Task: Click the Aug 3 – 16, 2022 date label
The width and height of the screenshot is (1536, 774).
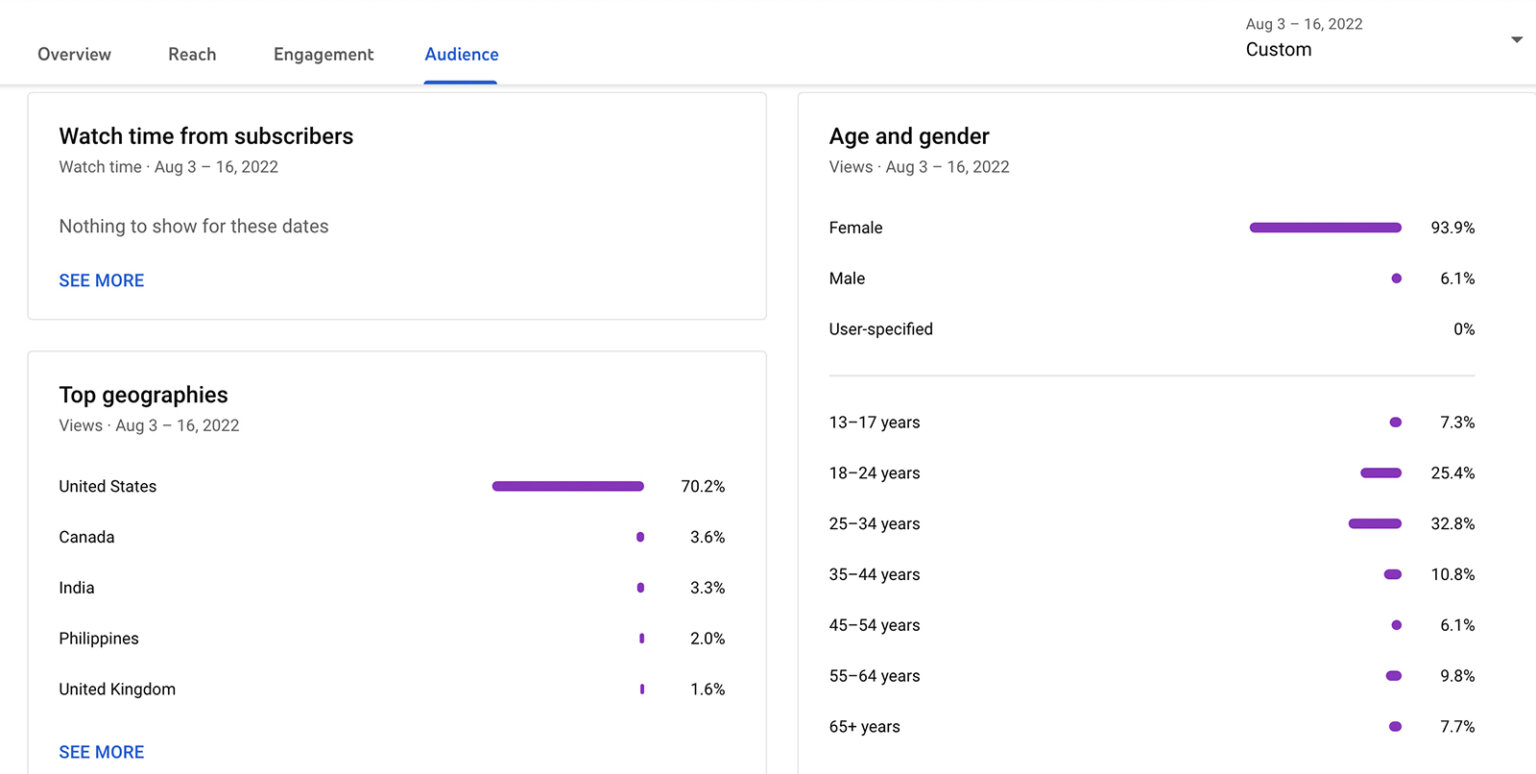Action: 1304,23
